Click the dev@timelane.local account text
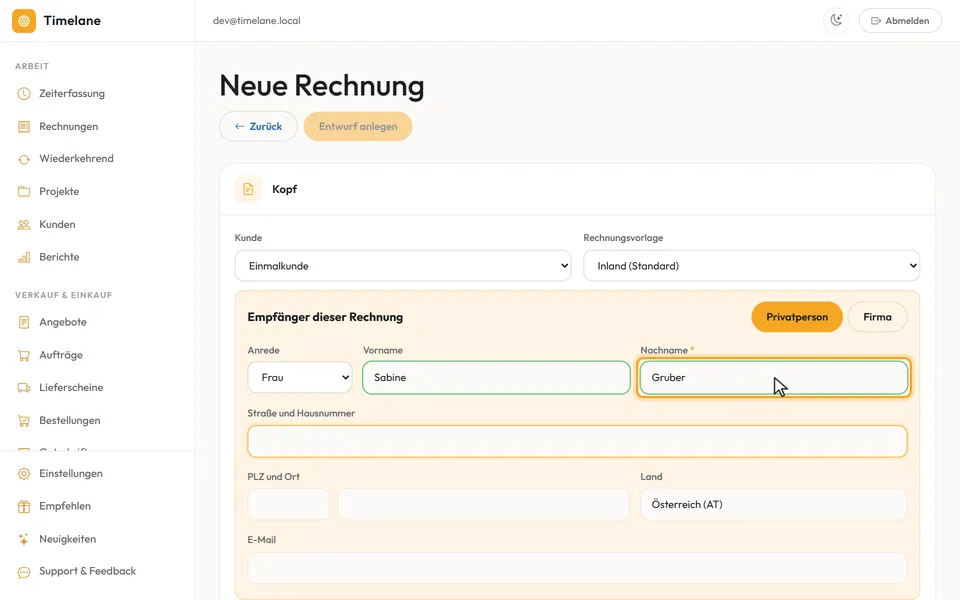The image size is (960, 600). point(257,21)
